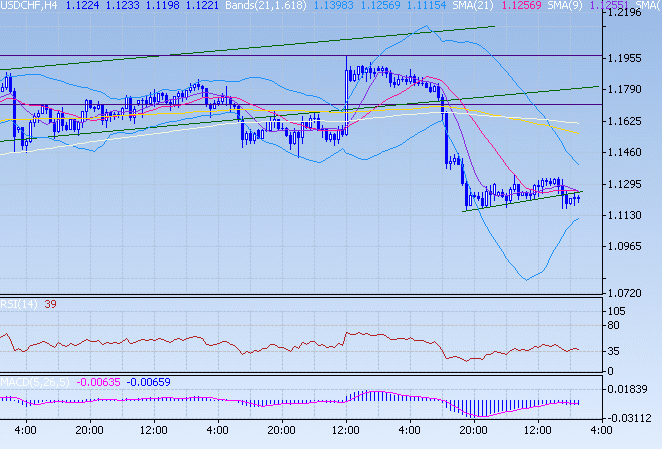Viewport: 662px width, 449px height.
Task: Click the 1.1955 price scale value
Action: [x=626, y=58]
